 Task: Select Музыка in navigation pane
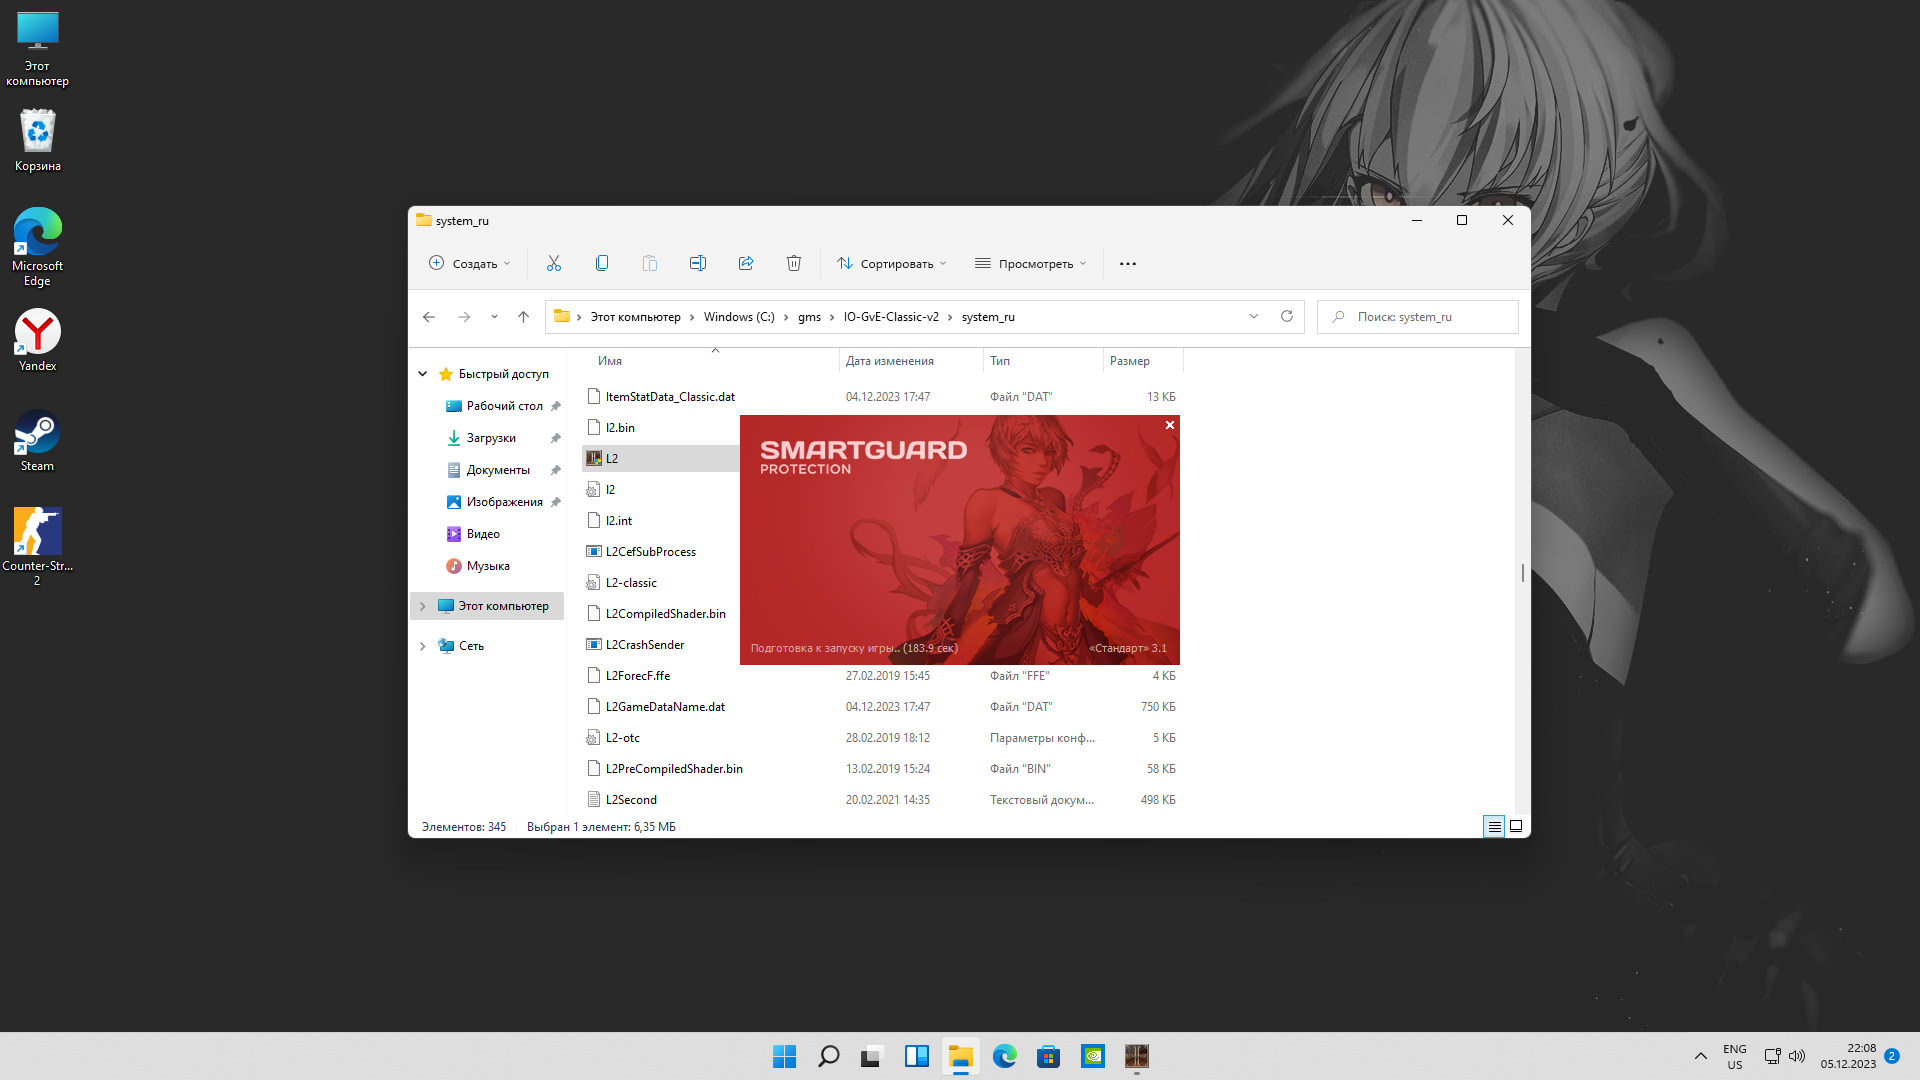click(488, 566)
